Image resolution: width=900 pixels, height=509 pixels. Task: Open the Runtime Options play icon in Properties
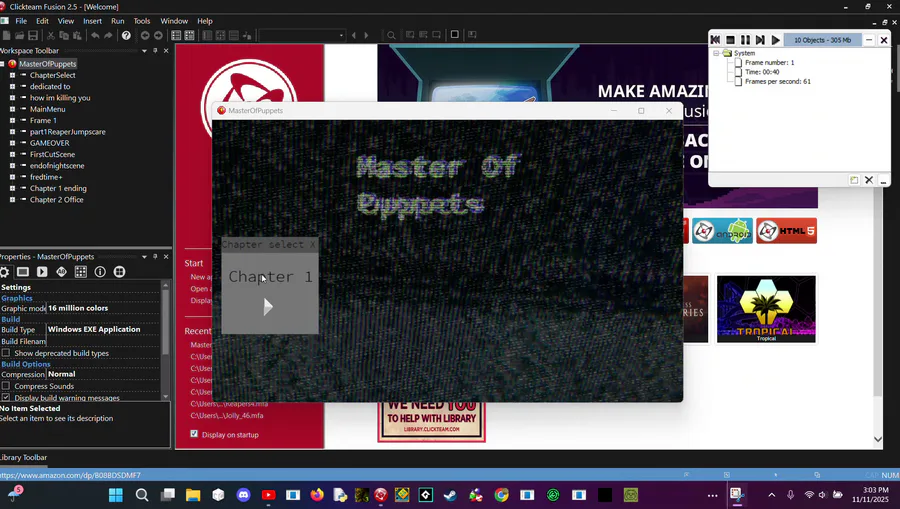tap(42, 272)
